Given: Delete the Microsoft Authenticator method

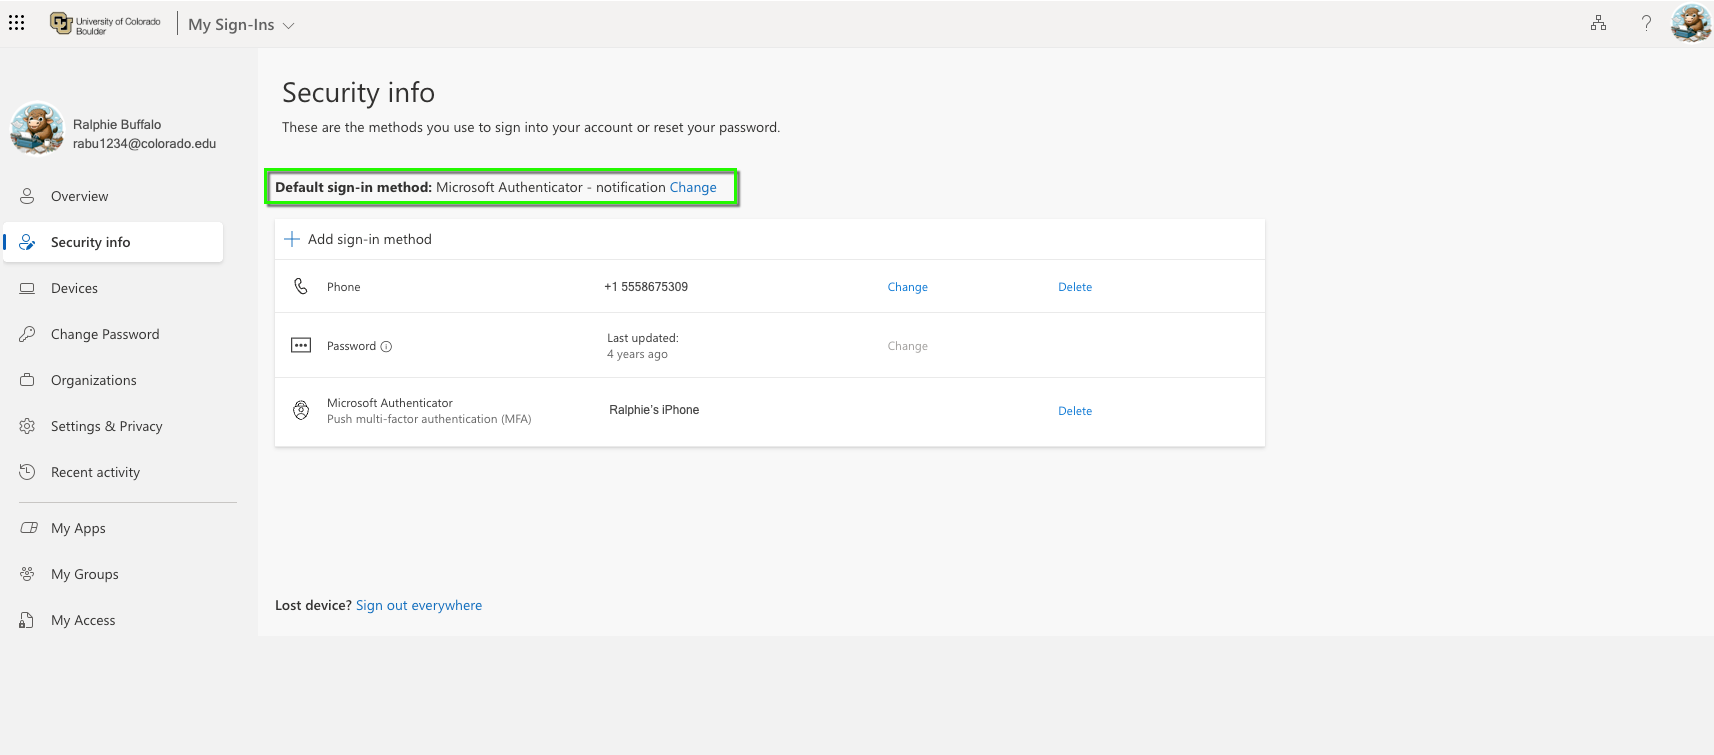Looking at the screenshot, I should [x=1075, y=411].
